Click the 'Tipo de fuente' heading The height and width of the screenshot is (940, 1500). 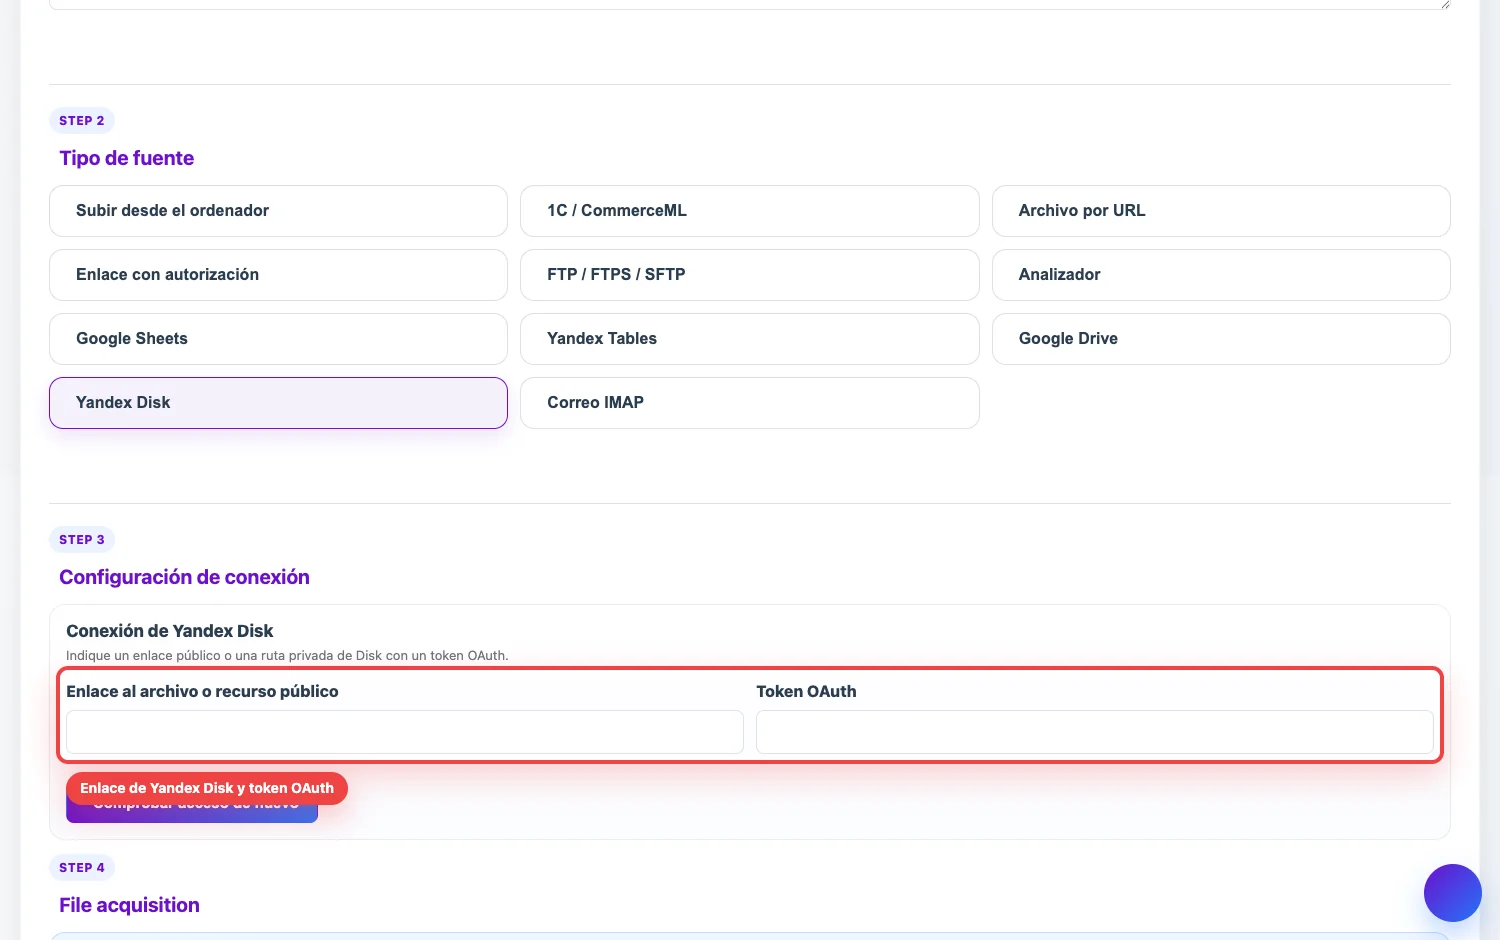click(x=127, y=158)
